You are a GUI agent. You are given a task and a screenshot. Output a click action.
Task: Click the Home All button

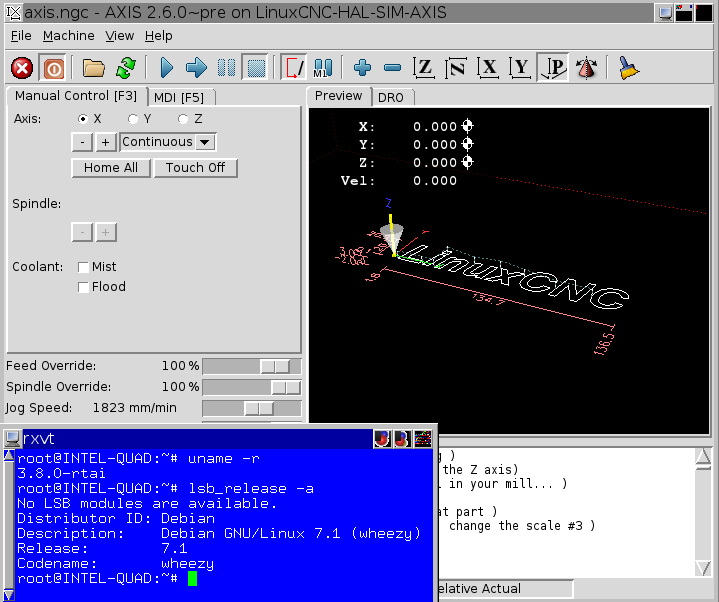click(x=111, y=168)
